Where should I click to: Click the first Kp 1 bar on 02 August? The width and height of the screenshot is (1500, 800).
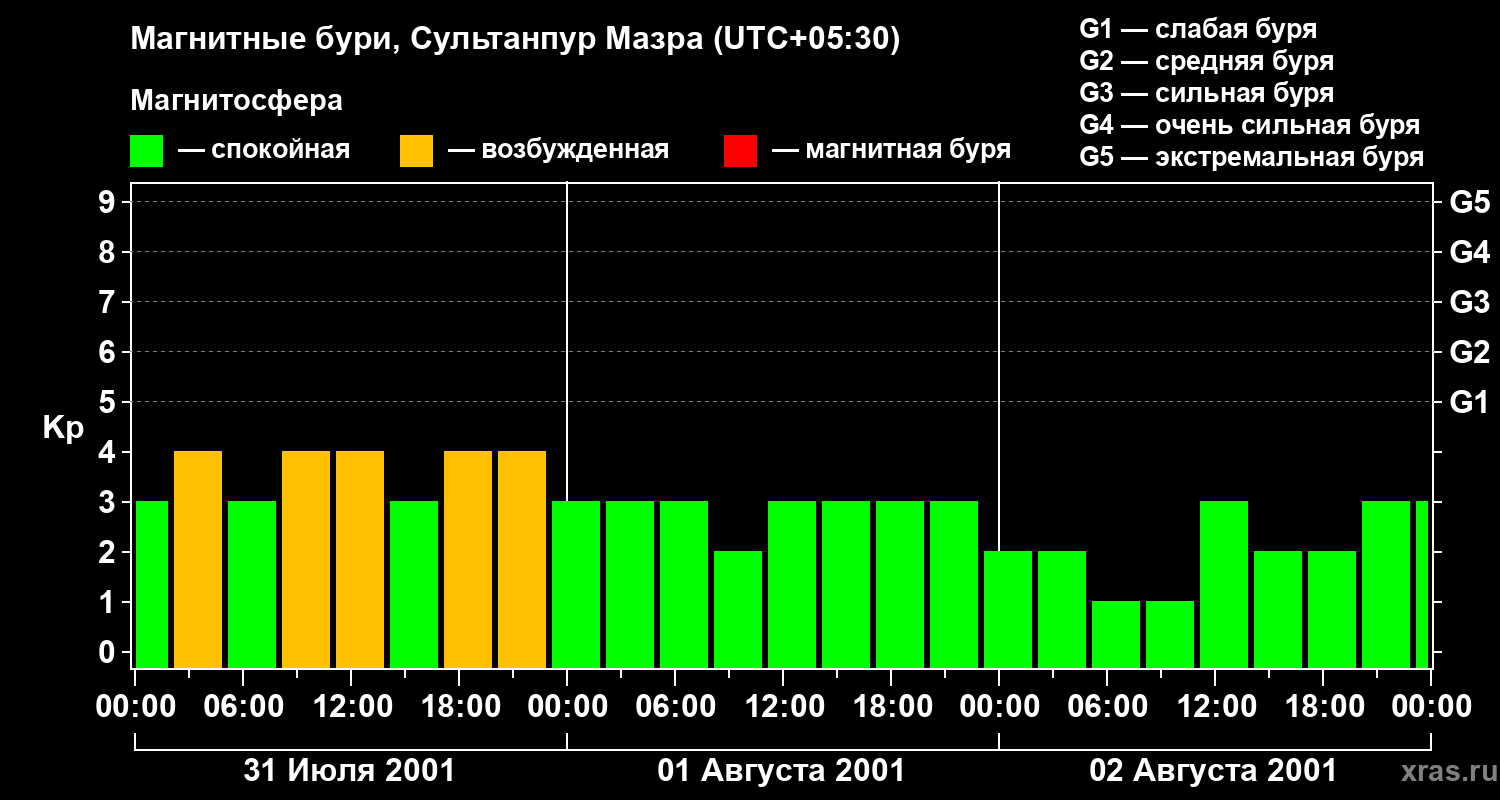point(1116,634)
